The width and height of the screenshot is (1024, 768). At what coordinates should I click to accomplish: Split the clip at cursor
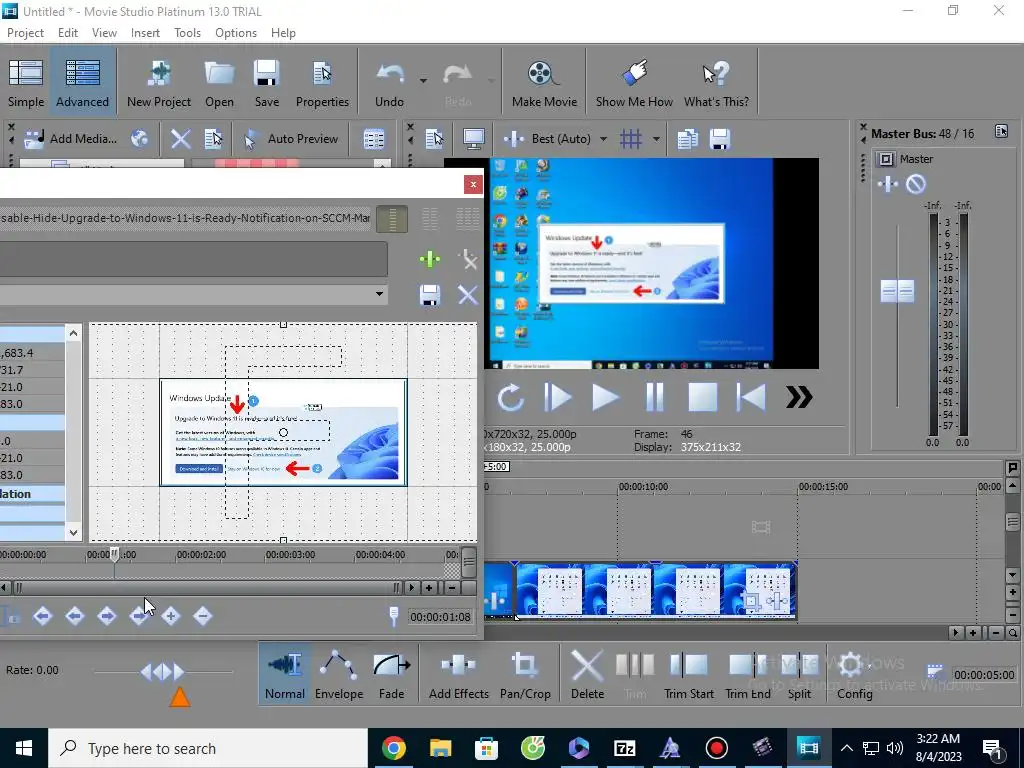[x=799, y=675]
